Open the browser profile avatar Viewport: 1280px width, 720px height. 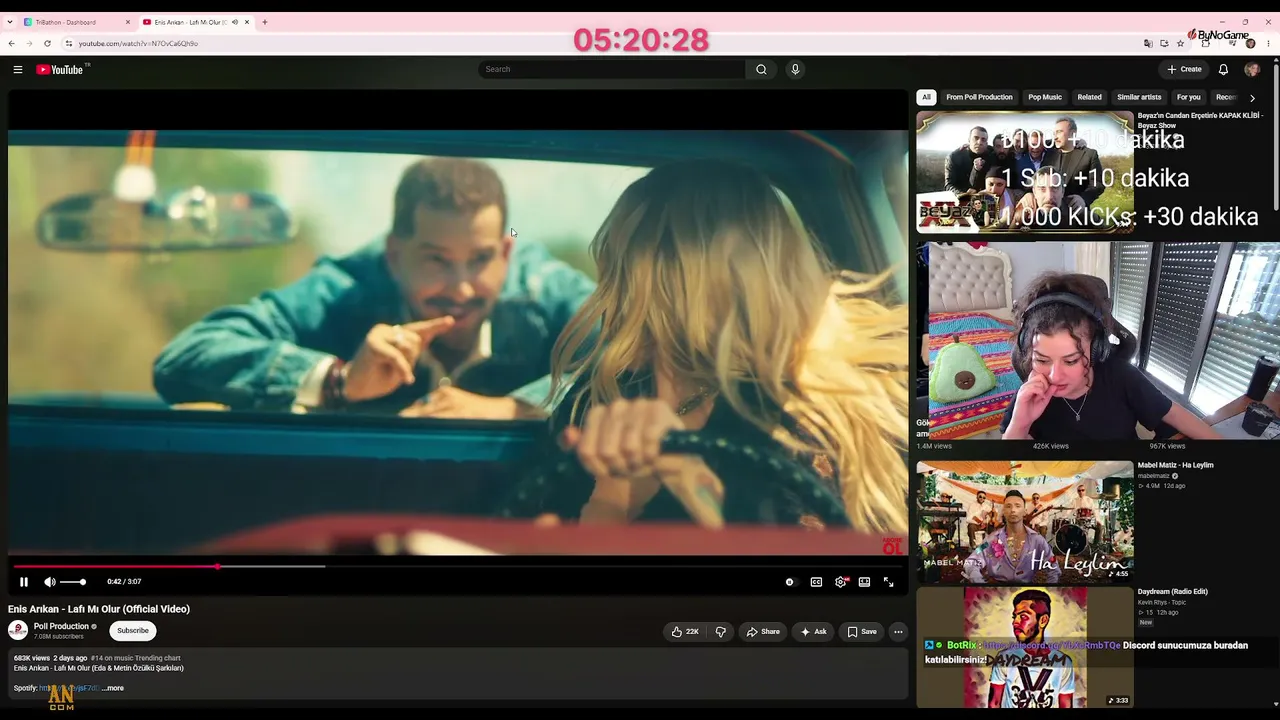(x=1250, y=43)
